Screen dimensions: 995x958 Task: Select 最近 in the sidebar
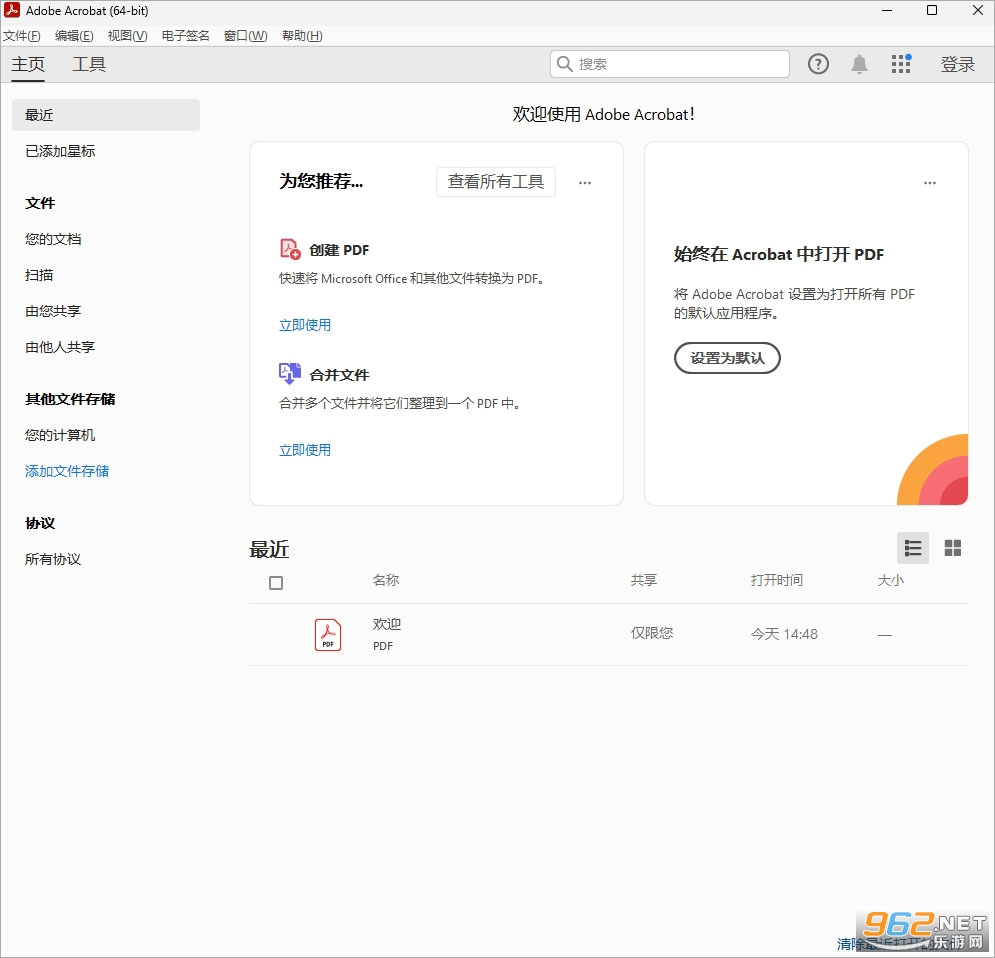[x=106, y=115]
